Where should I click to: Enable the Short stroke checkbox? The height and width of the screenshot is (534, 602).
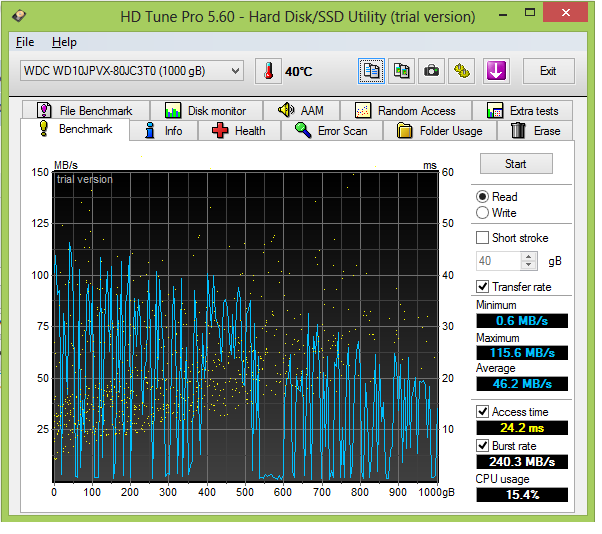click(x=484, y=238)
